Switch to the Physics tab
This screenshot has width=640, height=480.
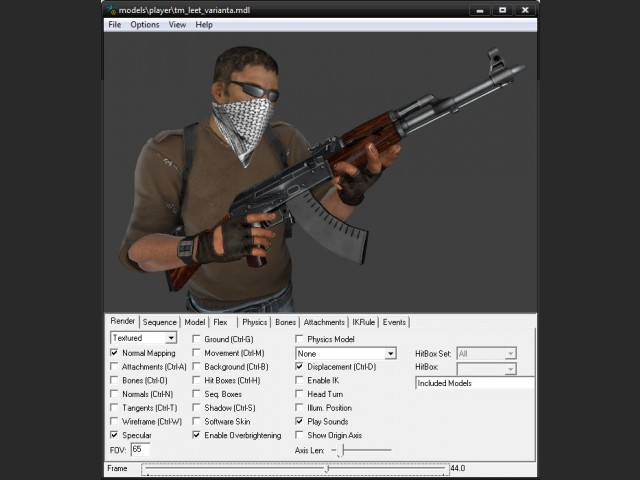coord(254,322)
